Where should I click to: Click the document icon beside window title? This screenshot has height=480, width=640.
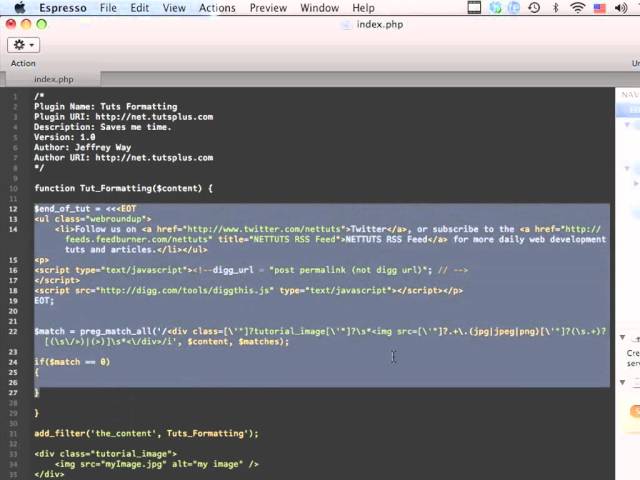pos(346,25)
